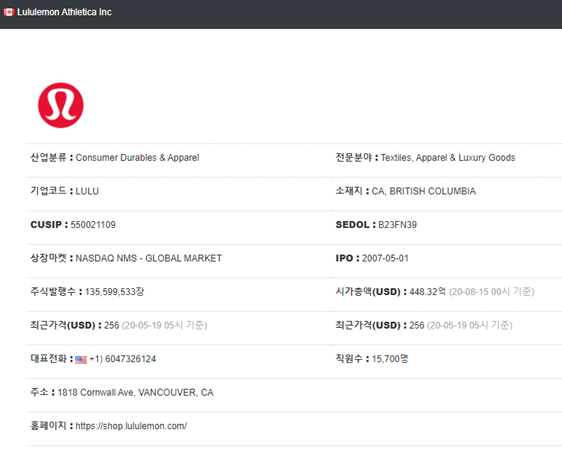Select Textiles, Apparel & Luxury Goods text
The width and height of the screenshot is (562, 459).
pos(448,158)
